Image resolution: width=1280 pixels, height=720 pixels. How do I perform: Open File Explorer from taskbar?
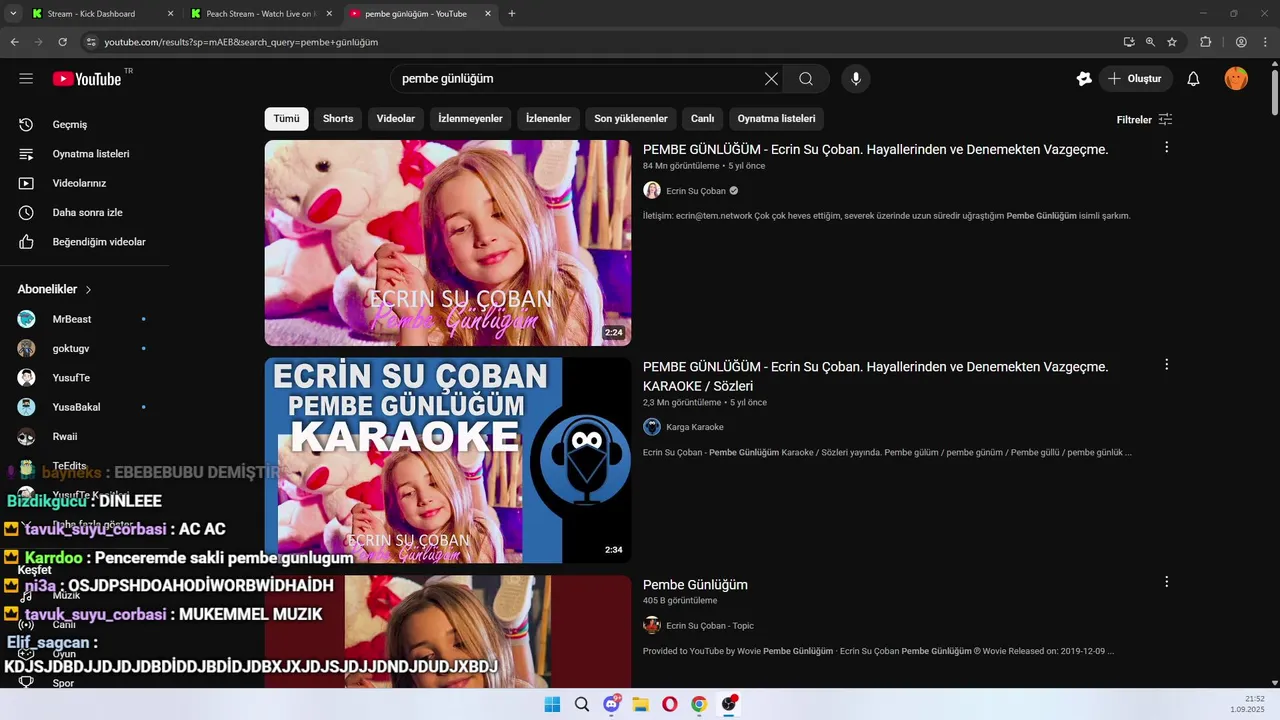click(x=640, y=704)
